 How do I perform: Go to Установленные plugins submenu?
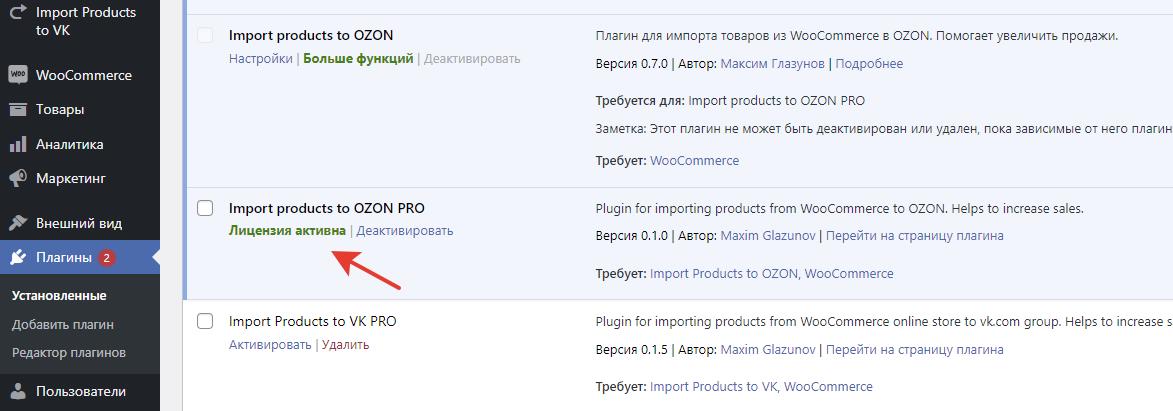(x=59, y=295)
